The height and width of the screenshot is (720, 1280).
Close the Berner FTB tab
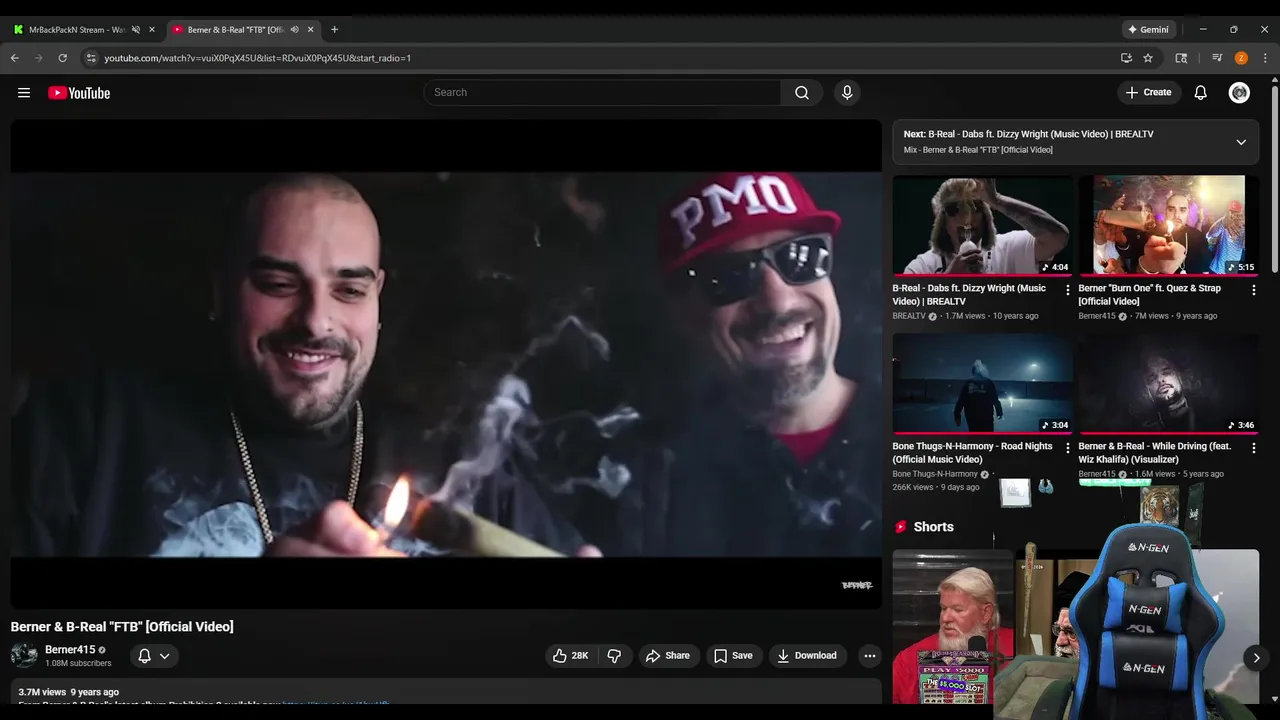coord(310,30)
